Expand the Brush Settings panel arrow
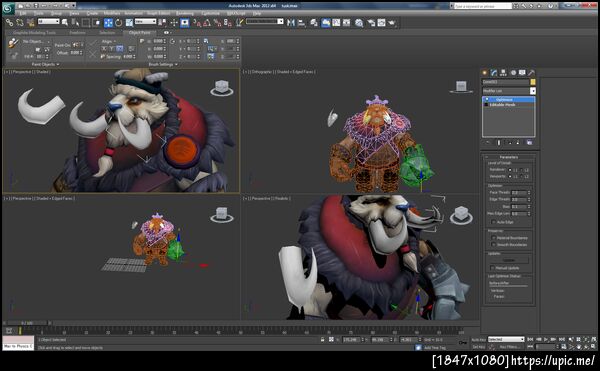Screen dimensions: 600x371 click(176, 65)
